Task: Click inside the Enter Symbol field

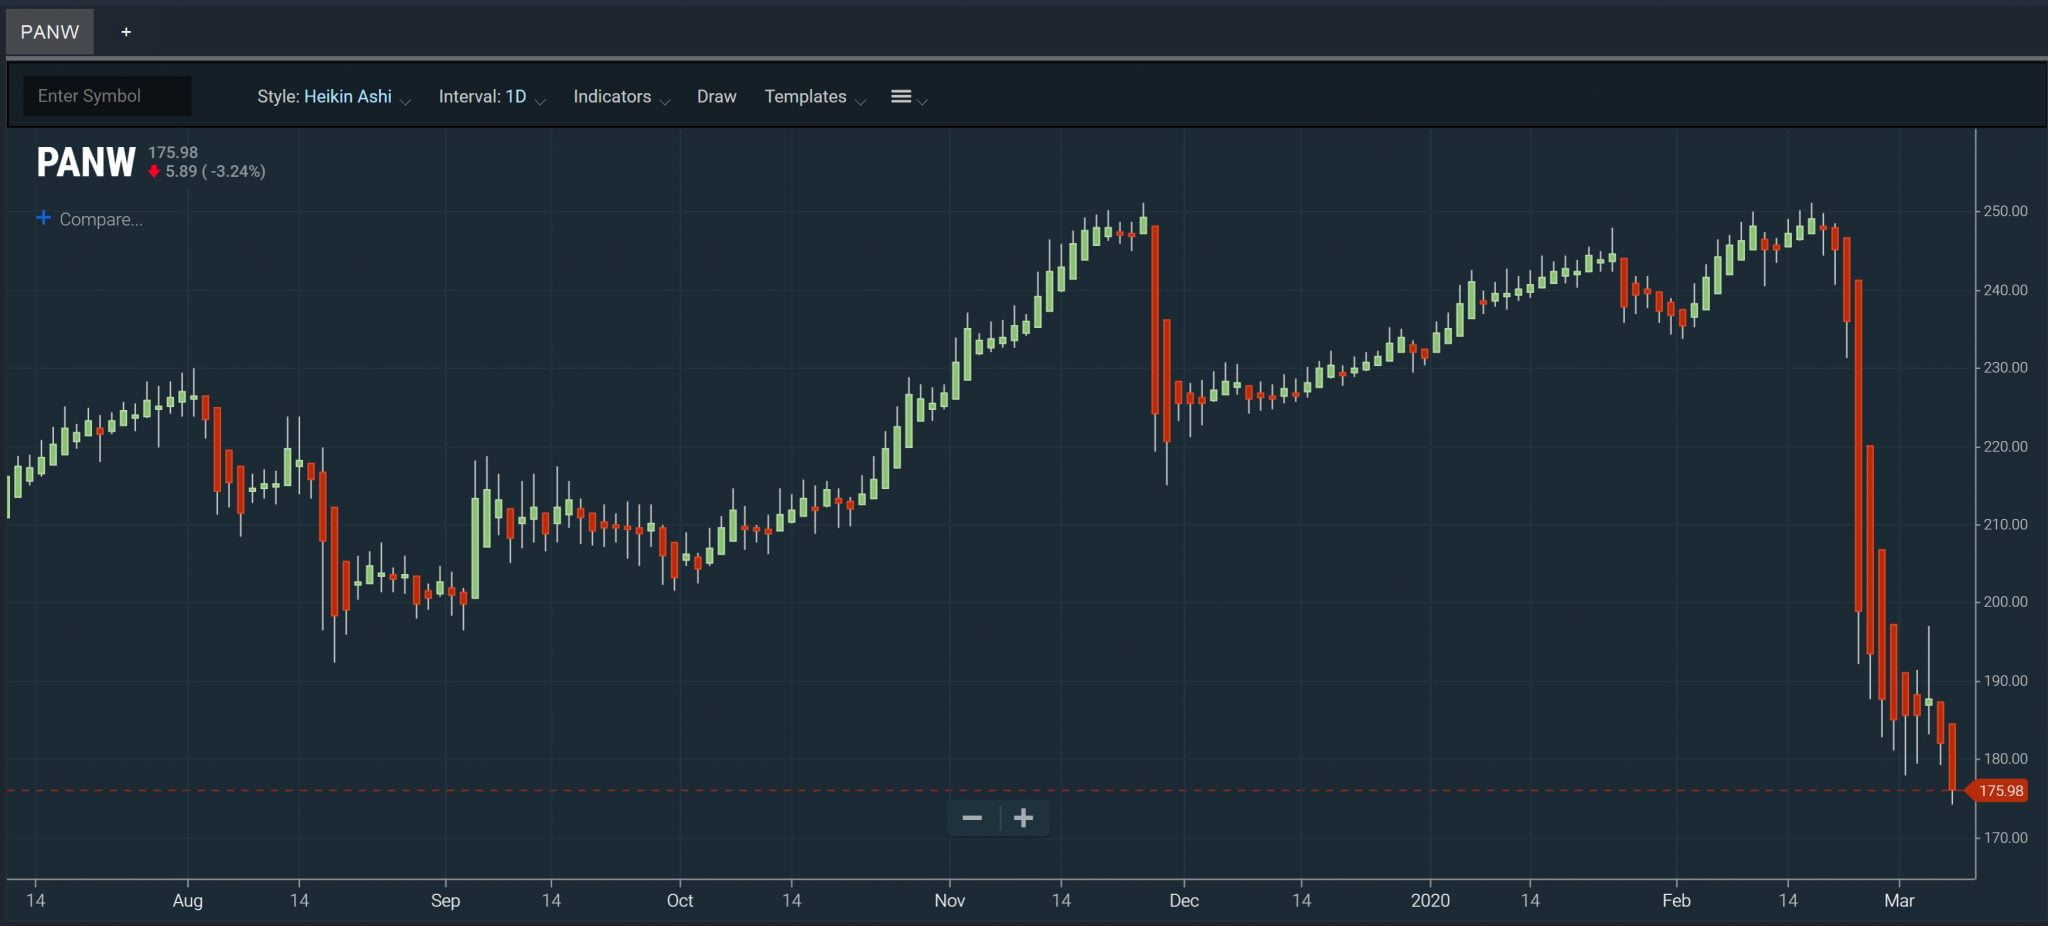Action: coord(106,95)
